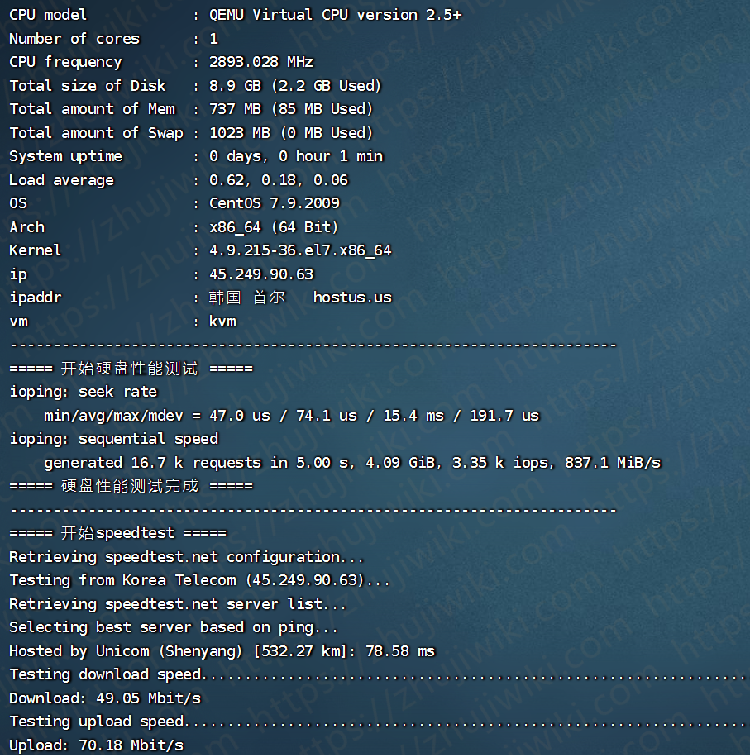Click the CPU frequency value 2893.028 MHz
Image resolution: width=750 pixels, height=755 pixels.
(x=261, y=62)
